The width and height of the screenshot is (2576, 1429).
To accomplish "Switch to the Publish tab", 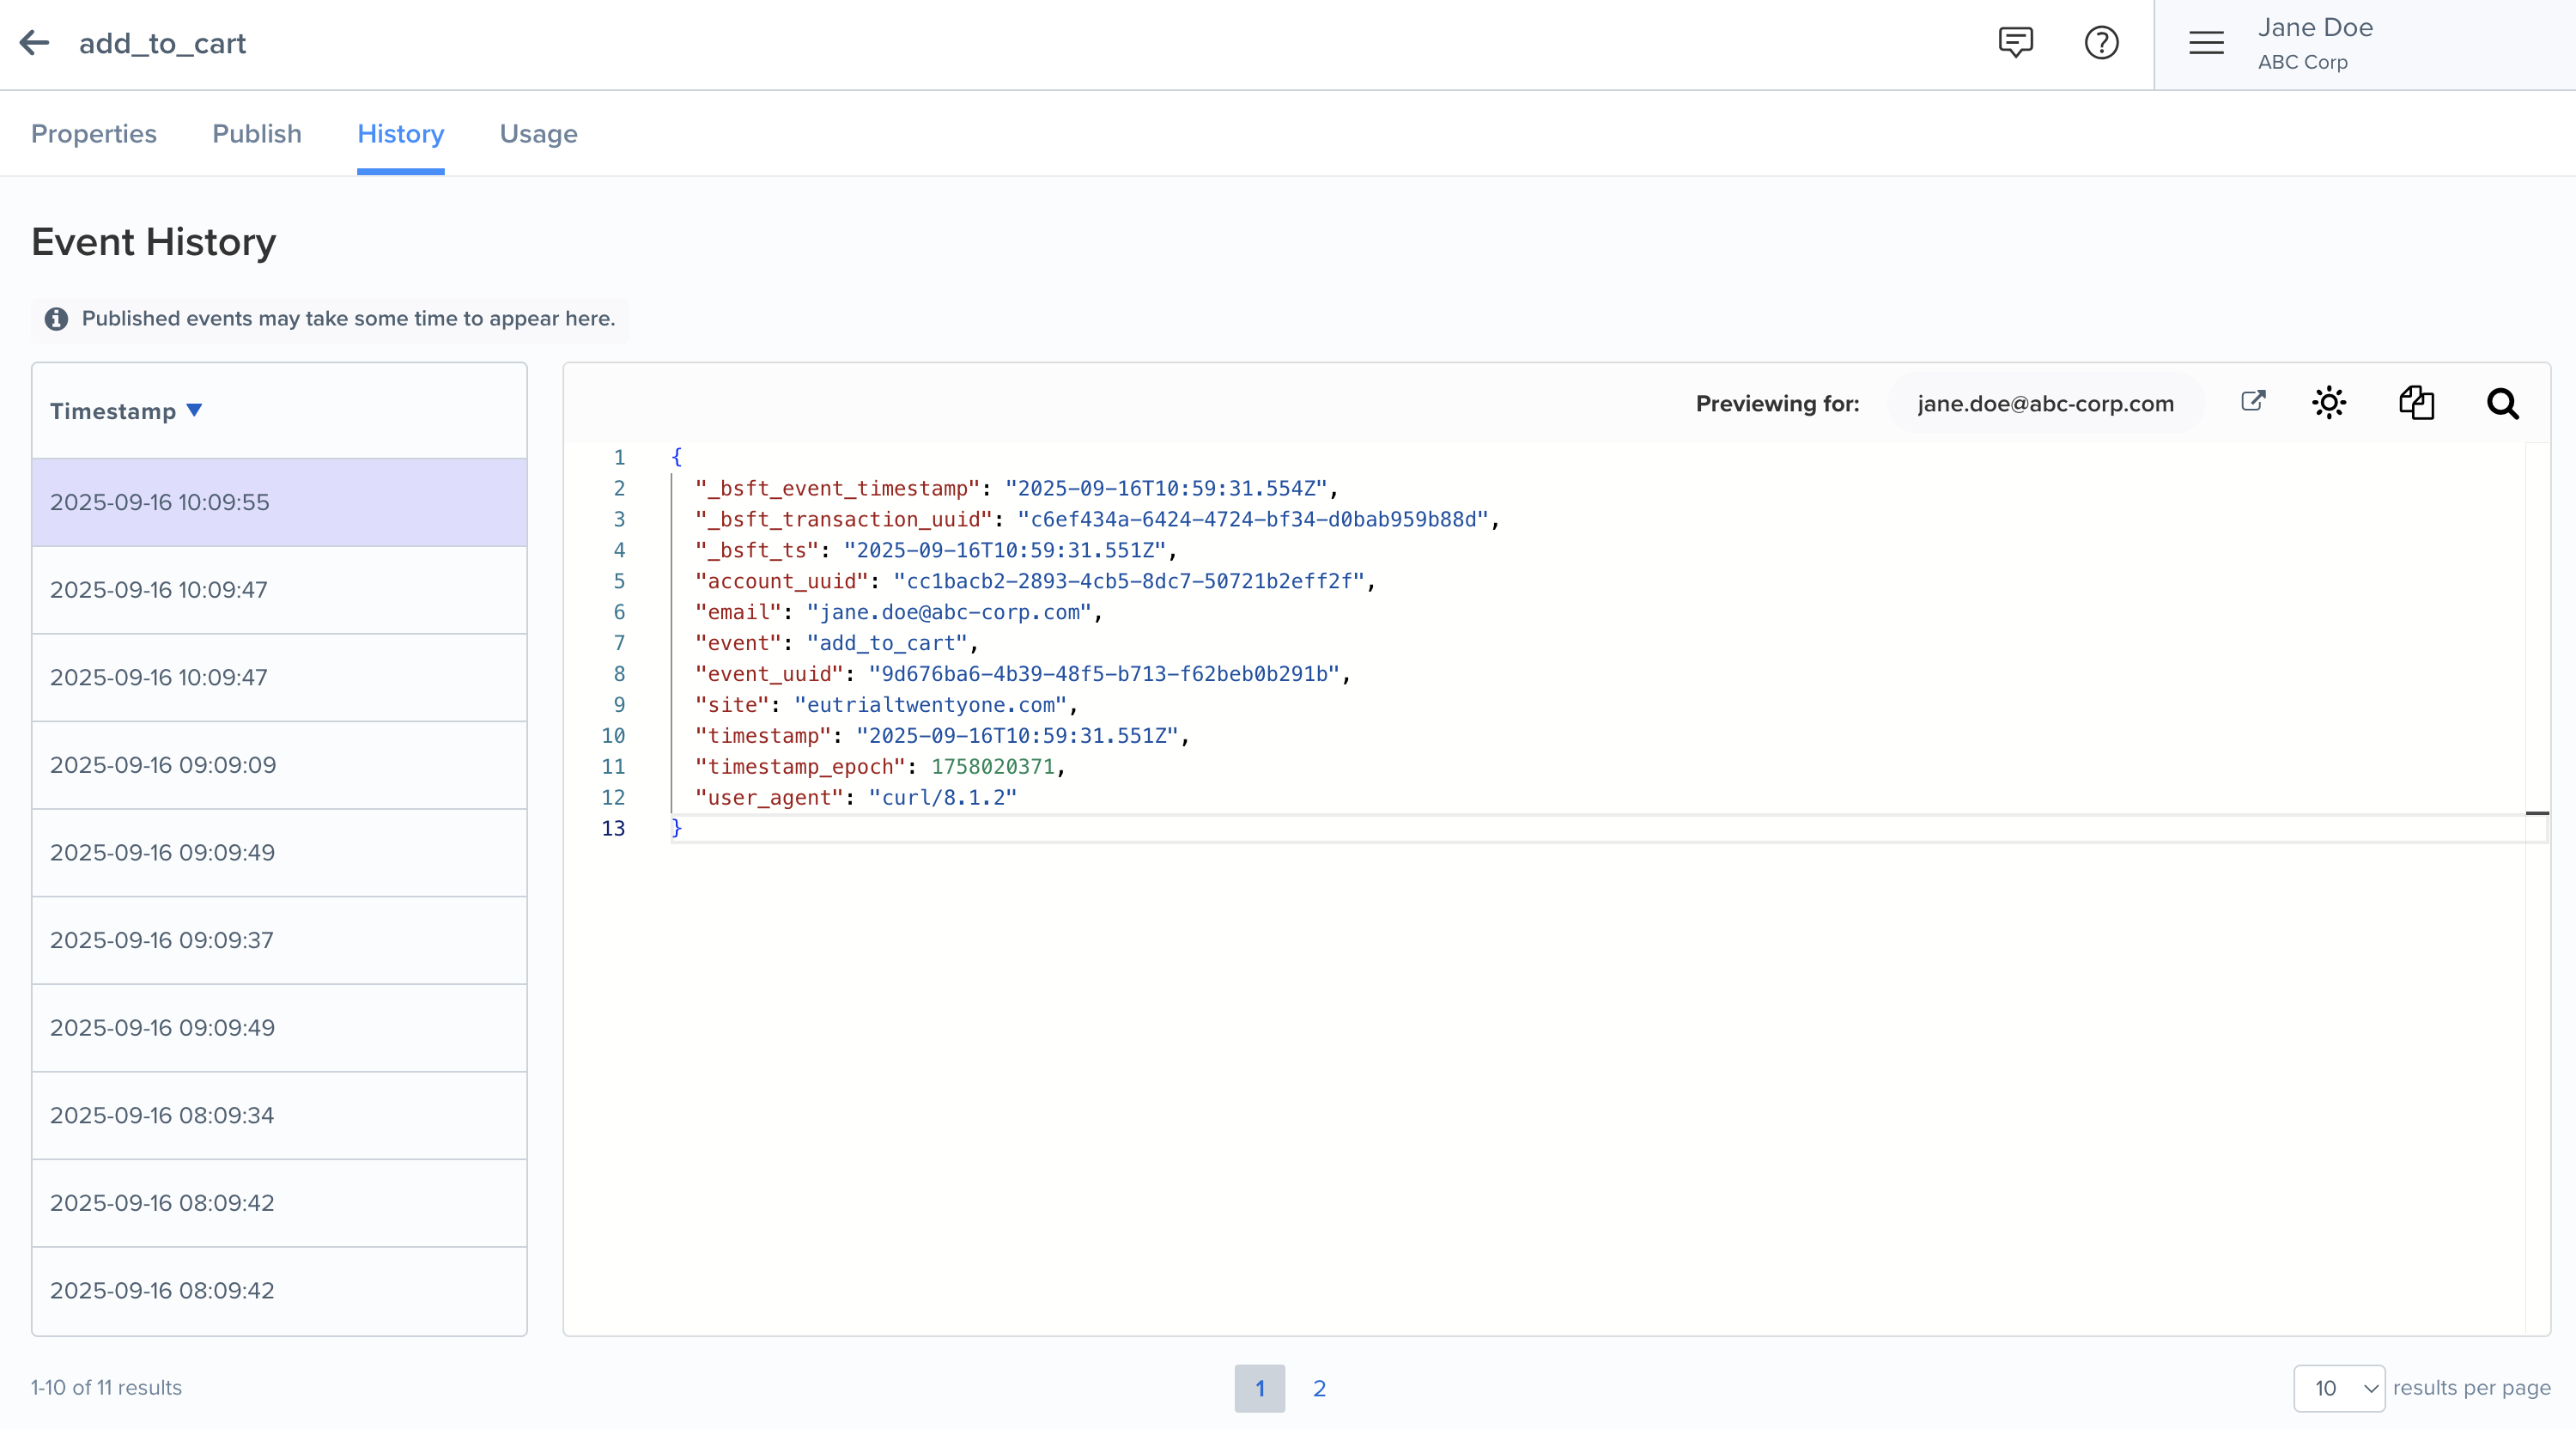I will (257, 134).
